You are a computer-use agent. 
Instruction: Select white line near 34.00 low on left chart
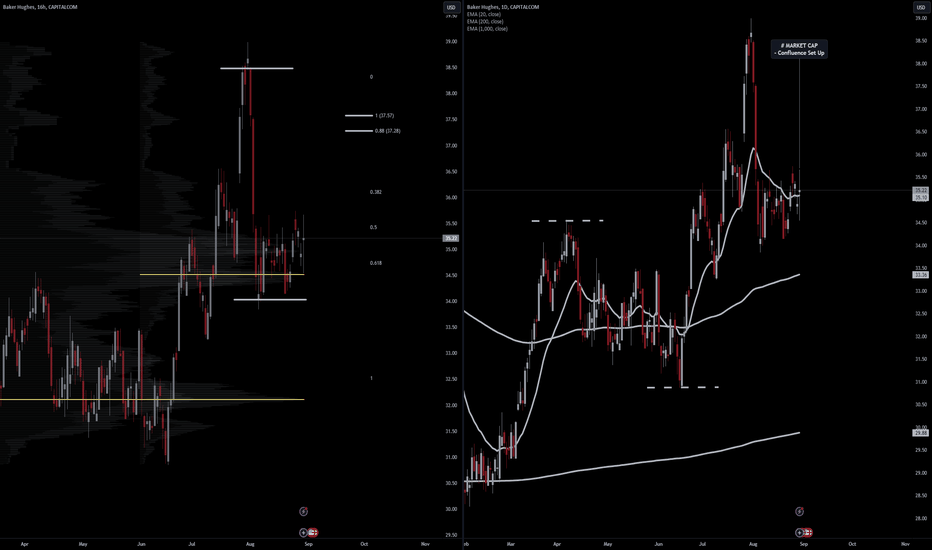[270, 300]
